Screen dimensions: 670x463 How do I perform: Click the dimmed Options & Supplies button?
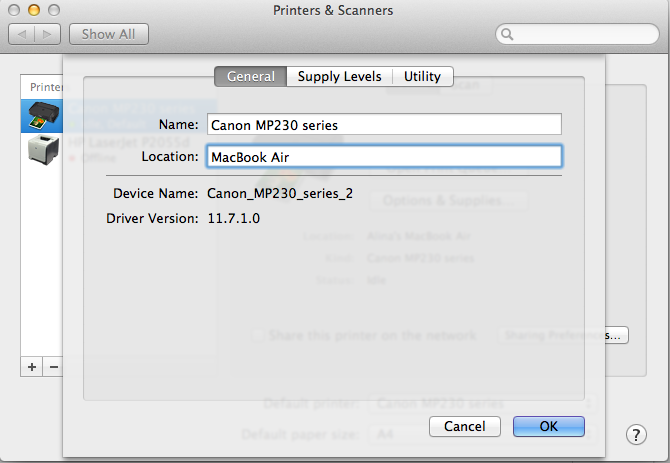(448, 200)
